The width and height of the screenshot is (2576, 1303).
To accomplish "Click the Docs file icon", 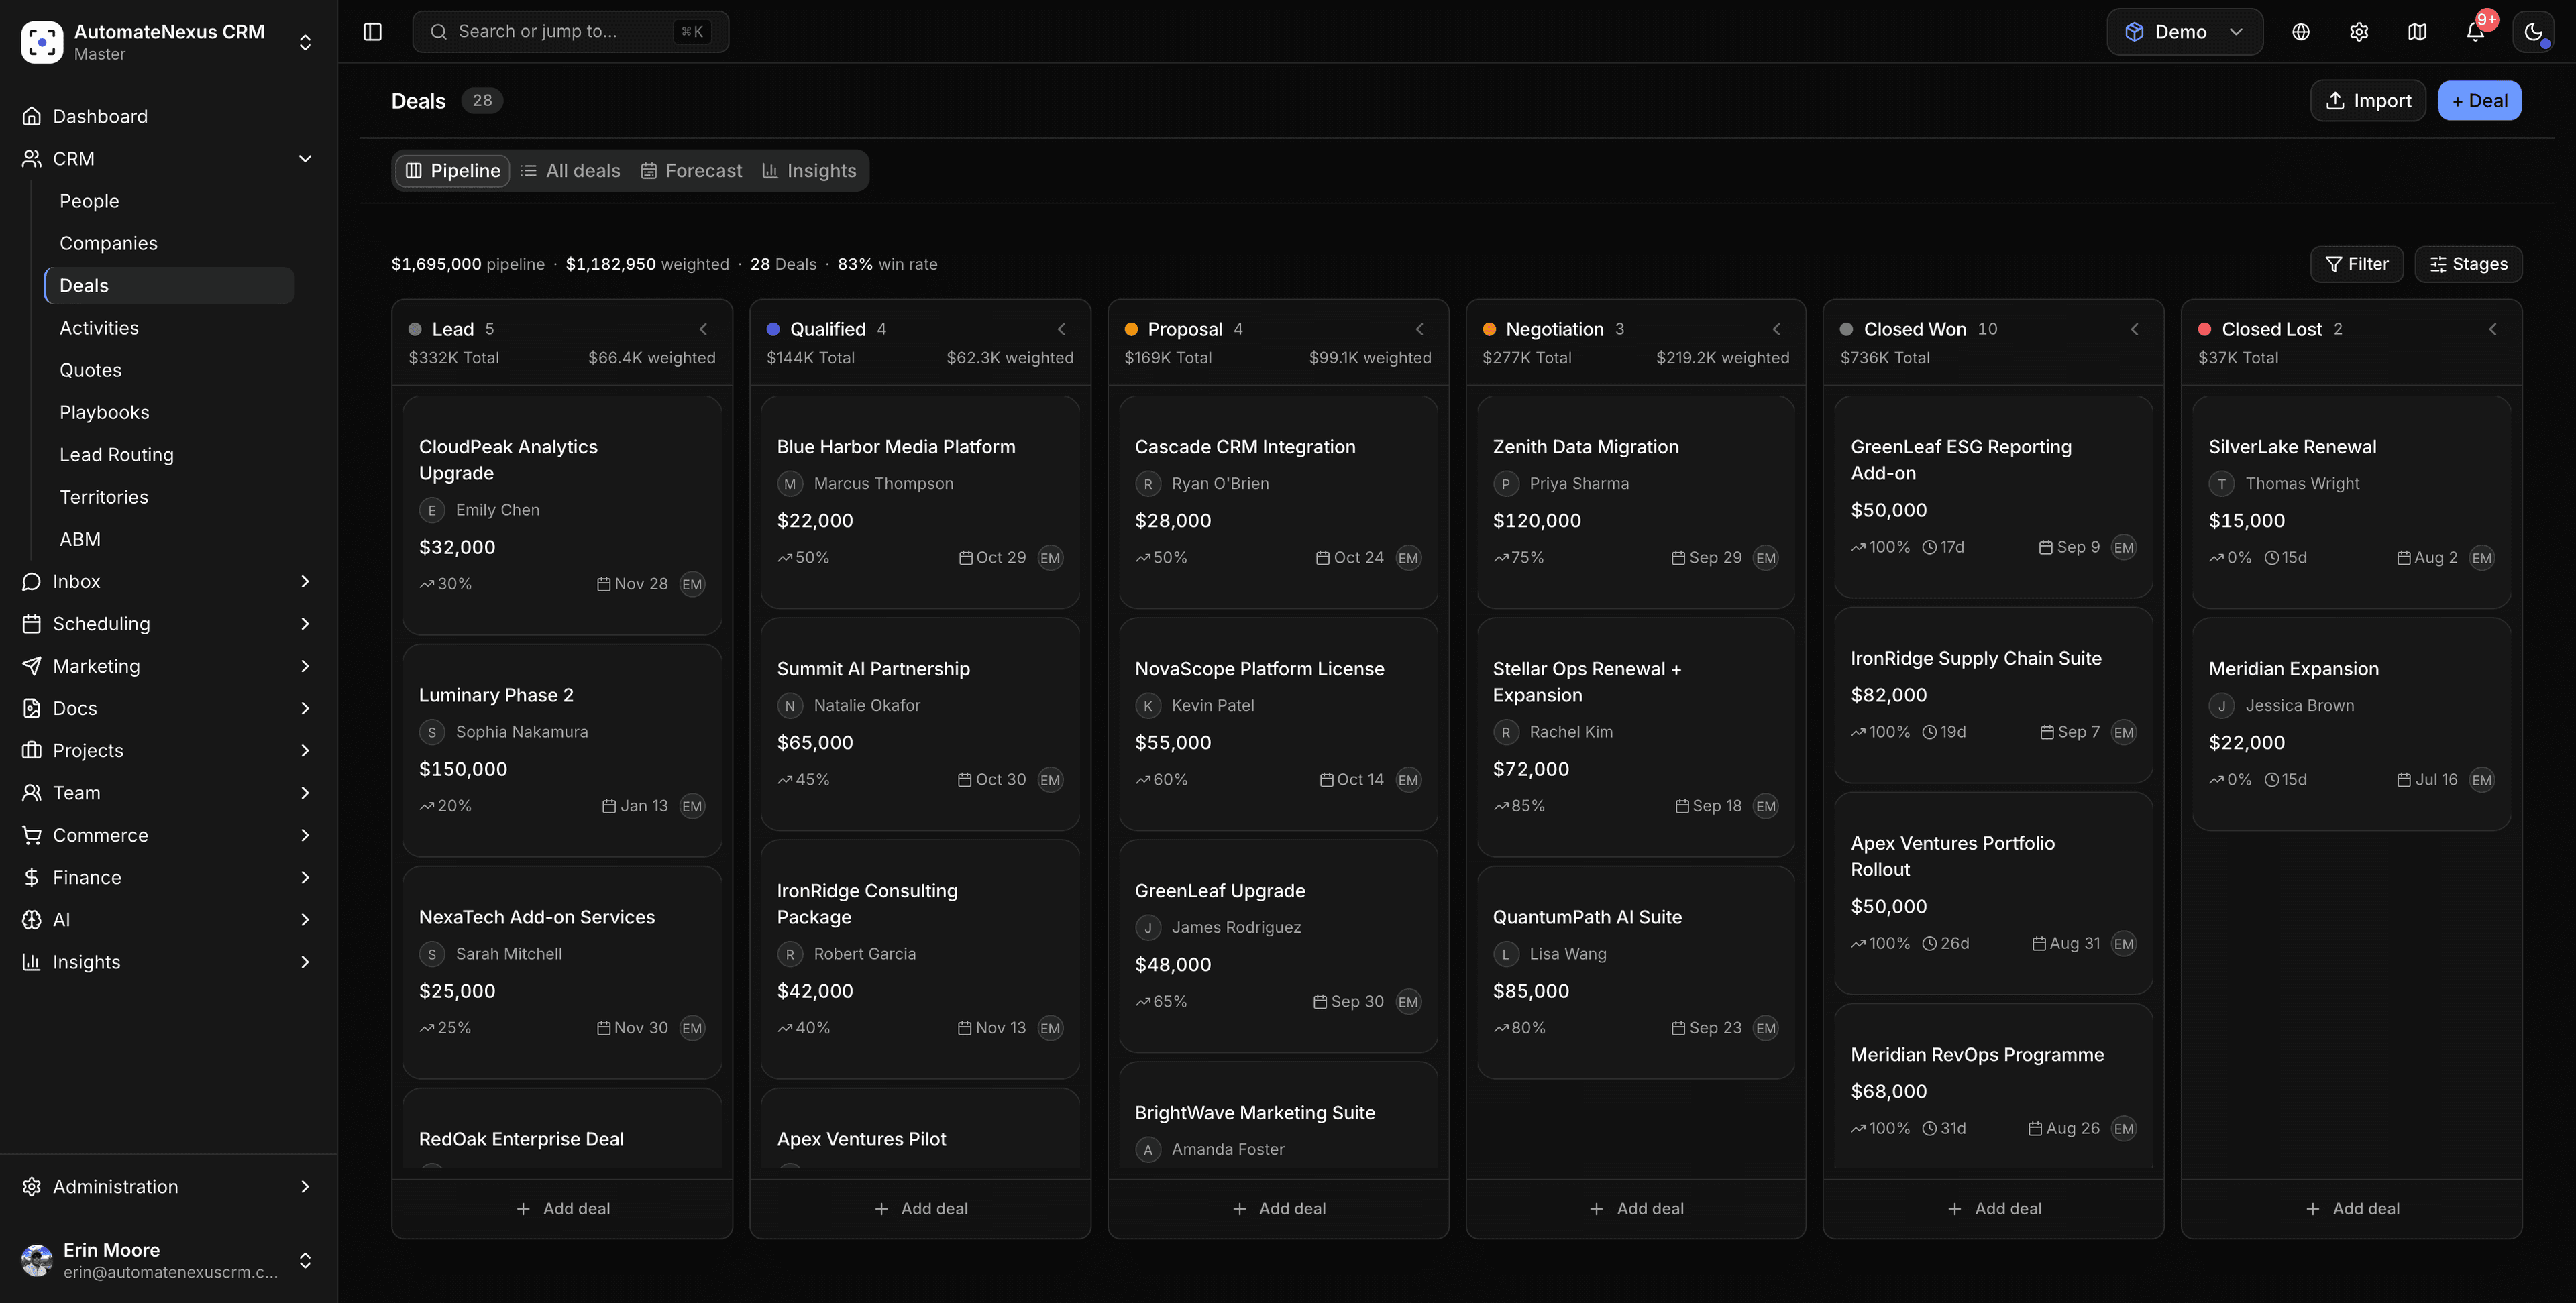I will 32,708.
